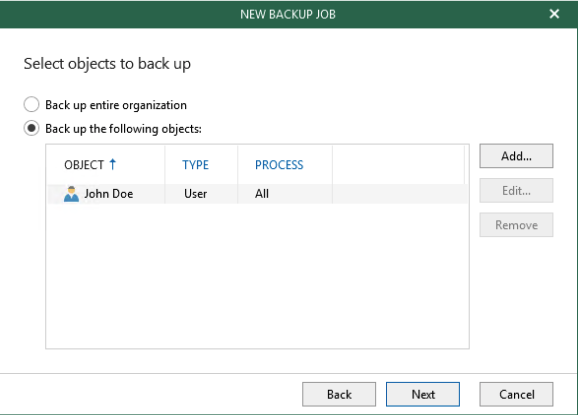The height and width of the screenshot is (415, 578).
Task: Choose Back up the following objects radio
Action: point(31,128)
